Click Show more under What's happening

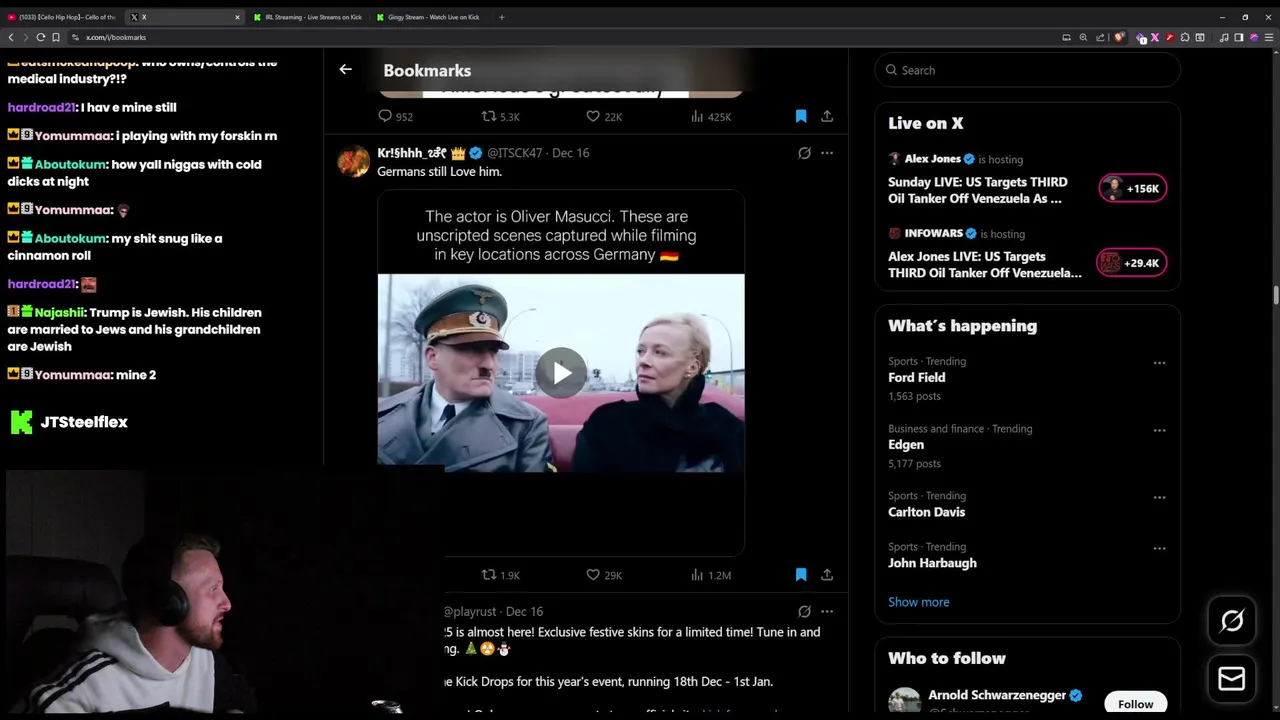tap(918, 602)
